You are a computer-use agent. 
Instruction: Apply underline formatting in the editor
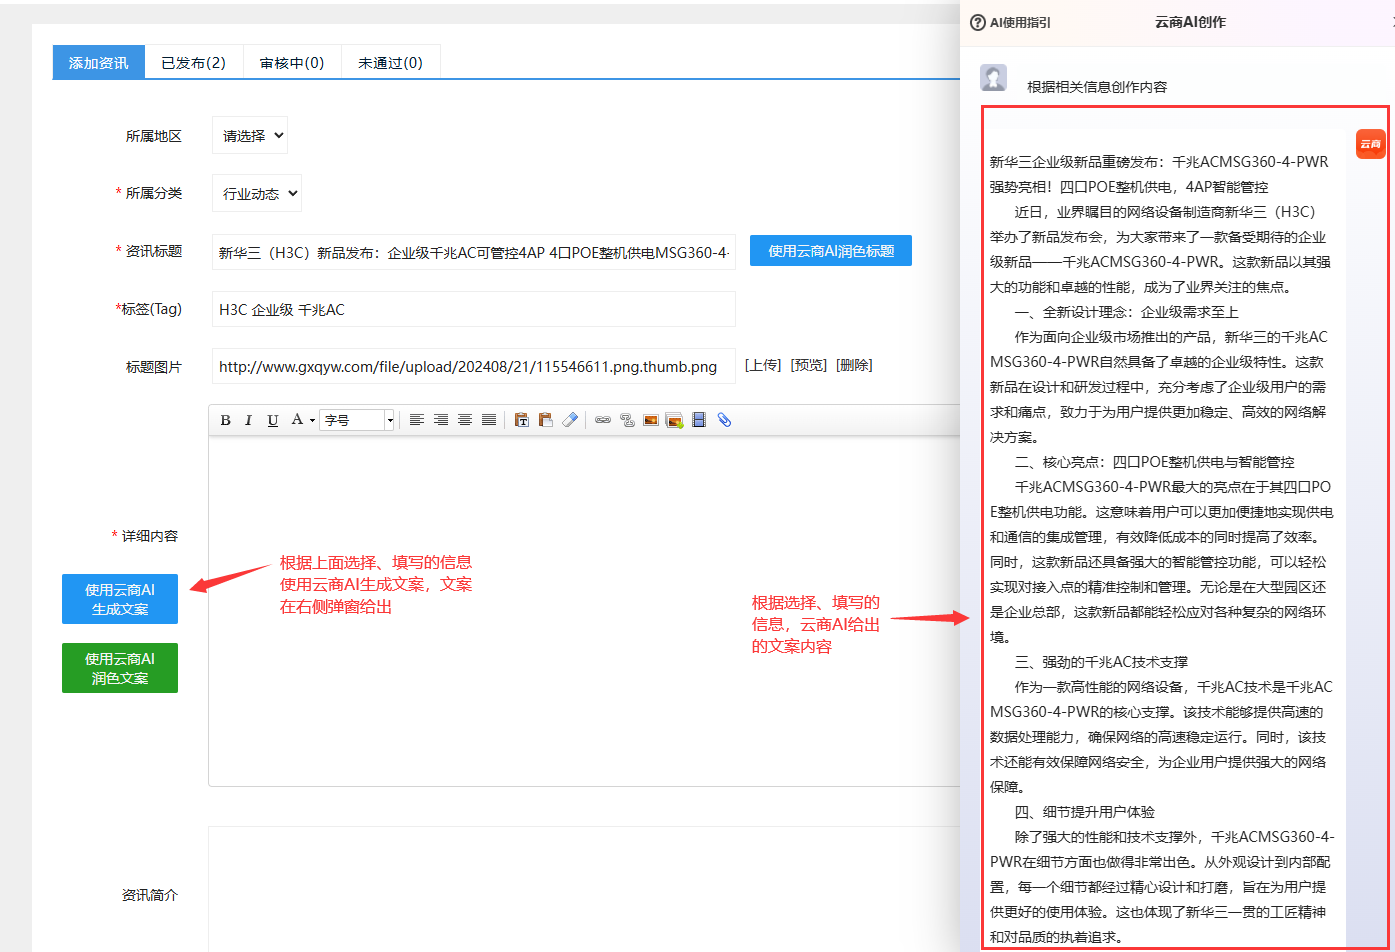click(272, 420)
